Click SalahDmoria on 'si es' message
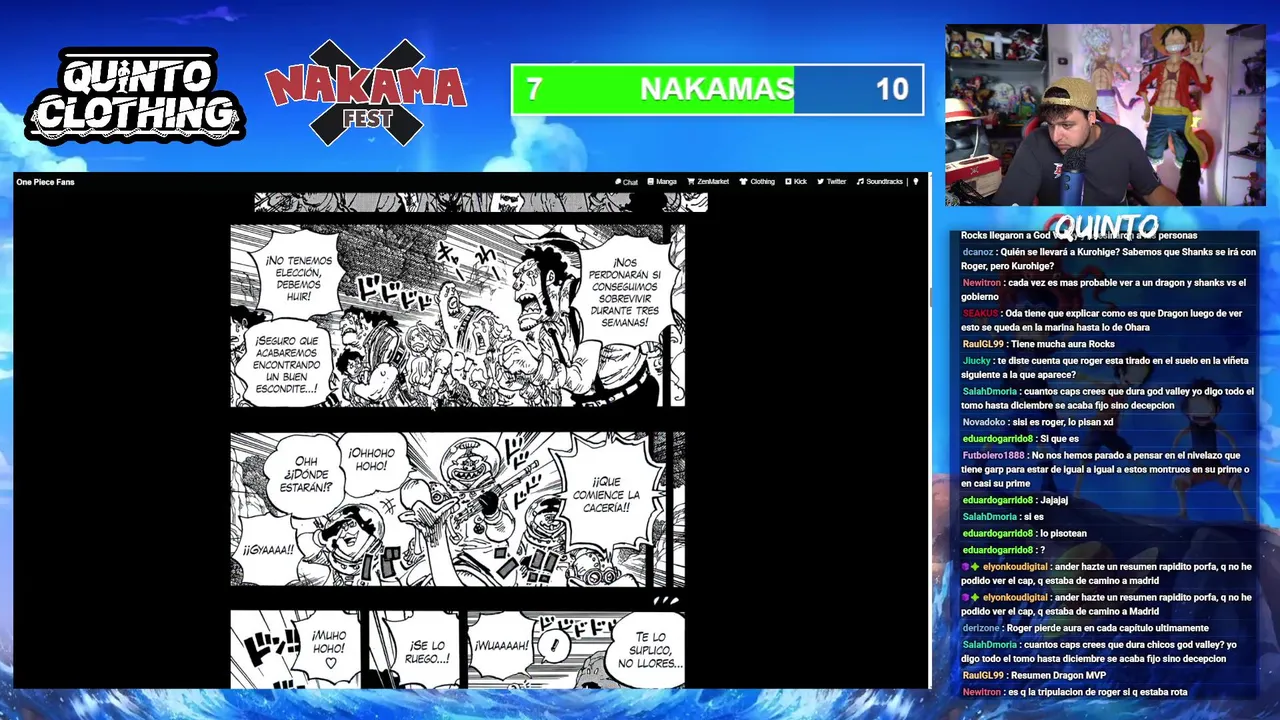The image size is (1280, 720). [x=988, y=517]
